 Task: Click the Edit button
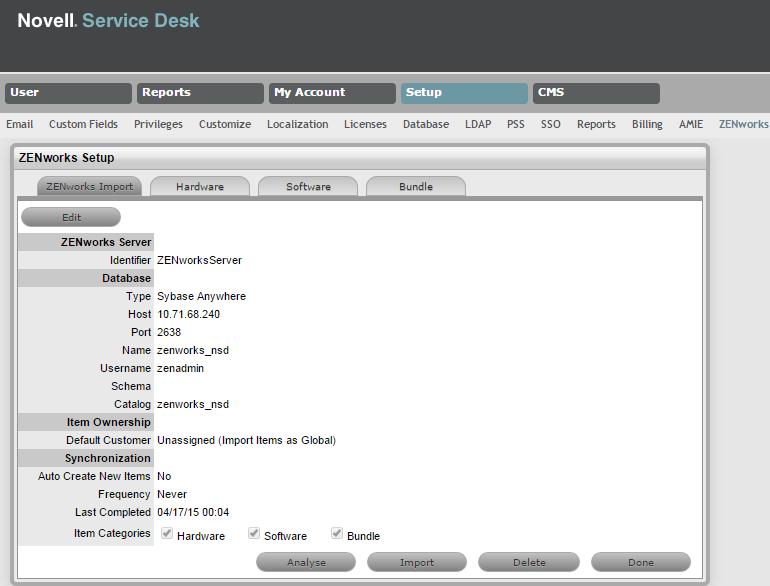(71, 217)
